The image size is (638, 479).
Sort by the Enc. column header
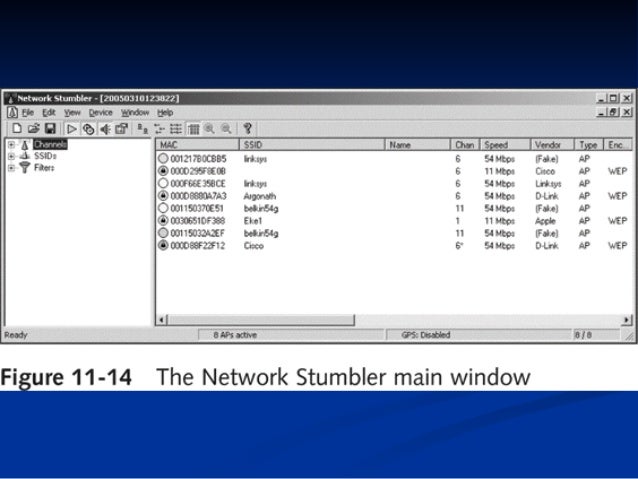(x=618, y=145)
